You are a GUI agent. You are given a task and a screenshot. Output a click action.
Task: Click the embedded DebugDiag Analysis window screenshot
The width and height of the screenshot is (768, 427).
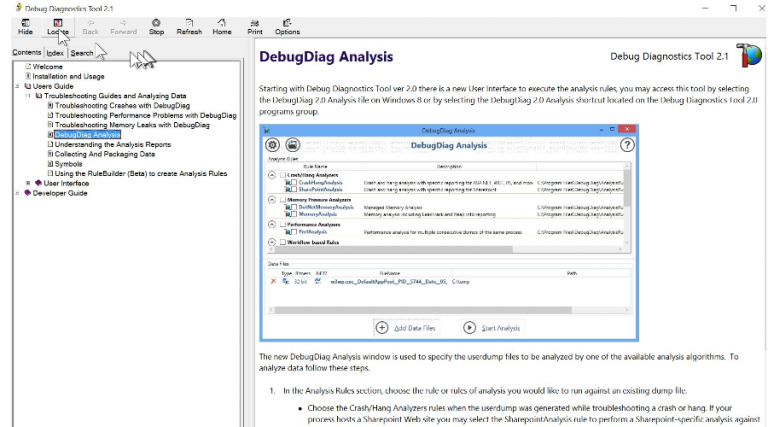click(448, 232)
